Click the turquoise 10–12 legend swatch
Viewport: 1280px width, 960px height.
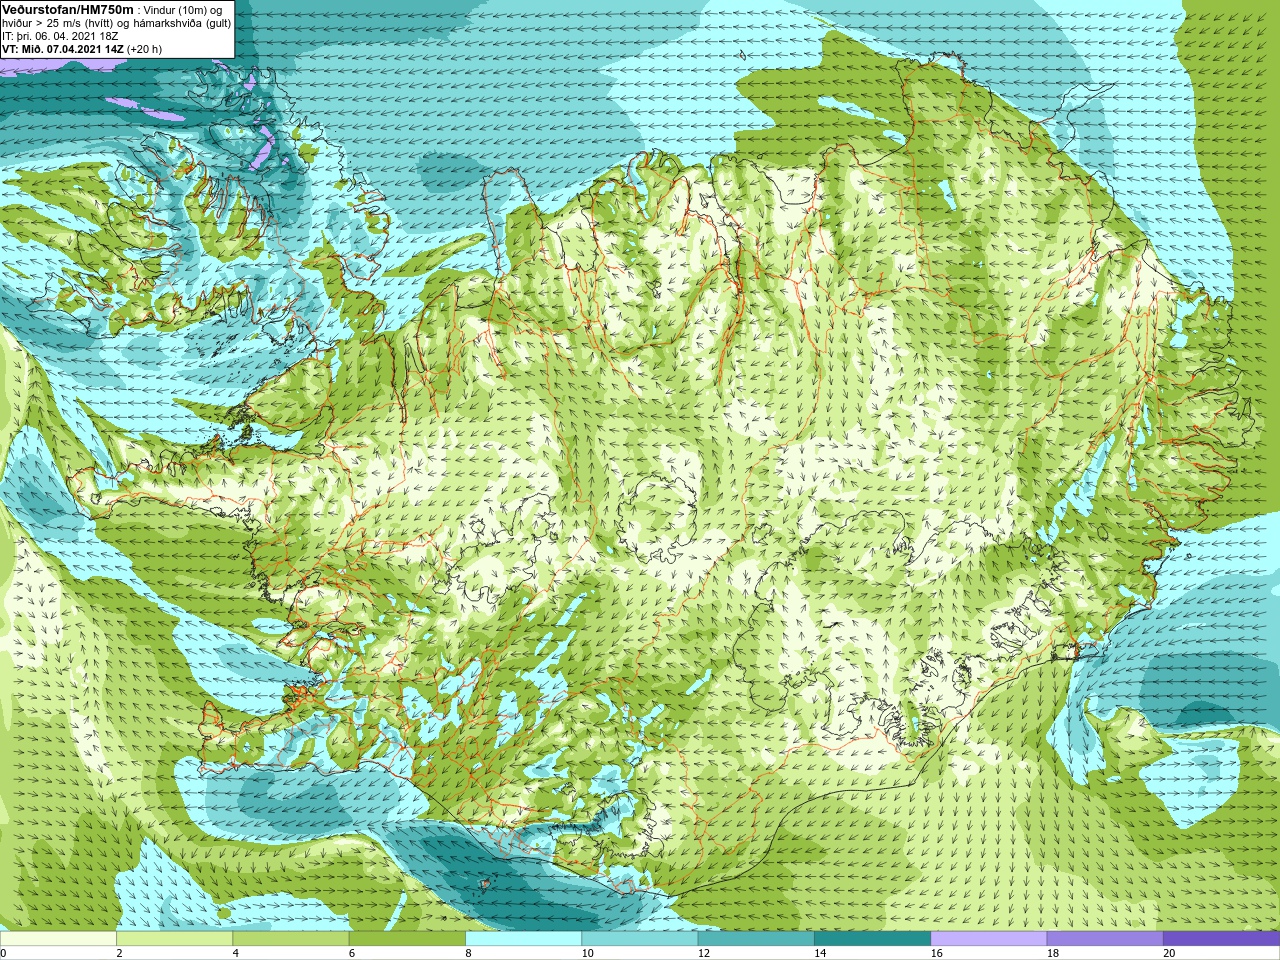click(x=640, y=939)
